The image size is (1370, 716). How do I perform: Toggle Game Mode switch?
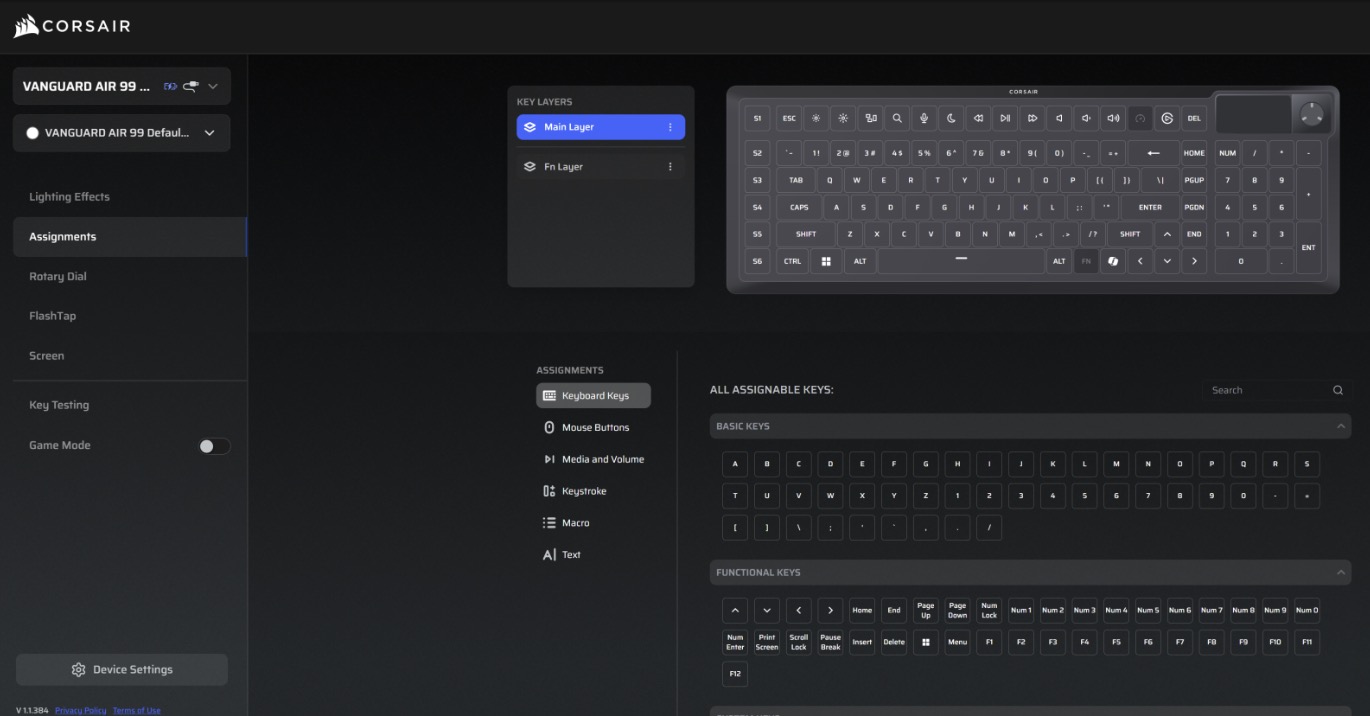point(214,446)
